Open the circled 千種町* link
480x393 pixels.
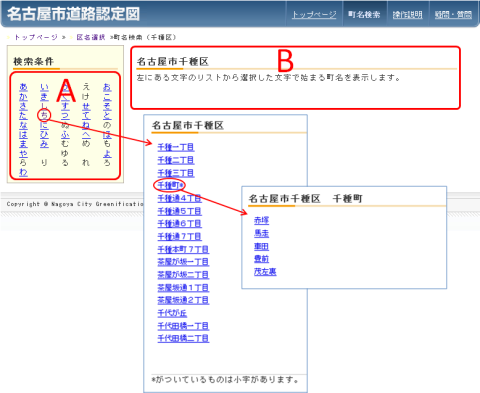[170, 185]
